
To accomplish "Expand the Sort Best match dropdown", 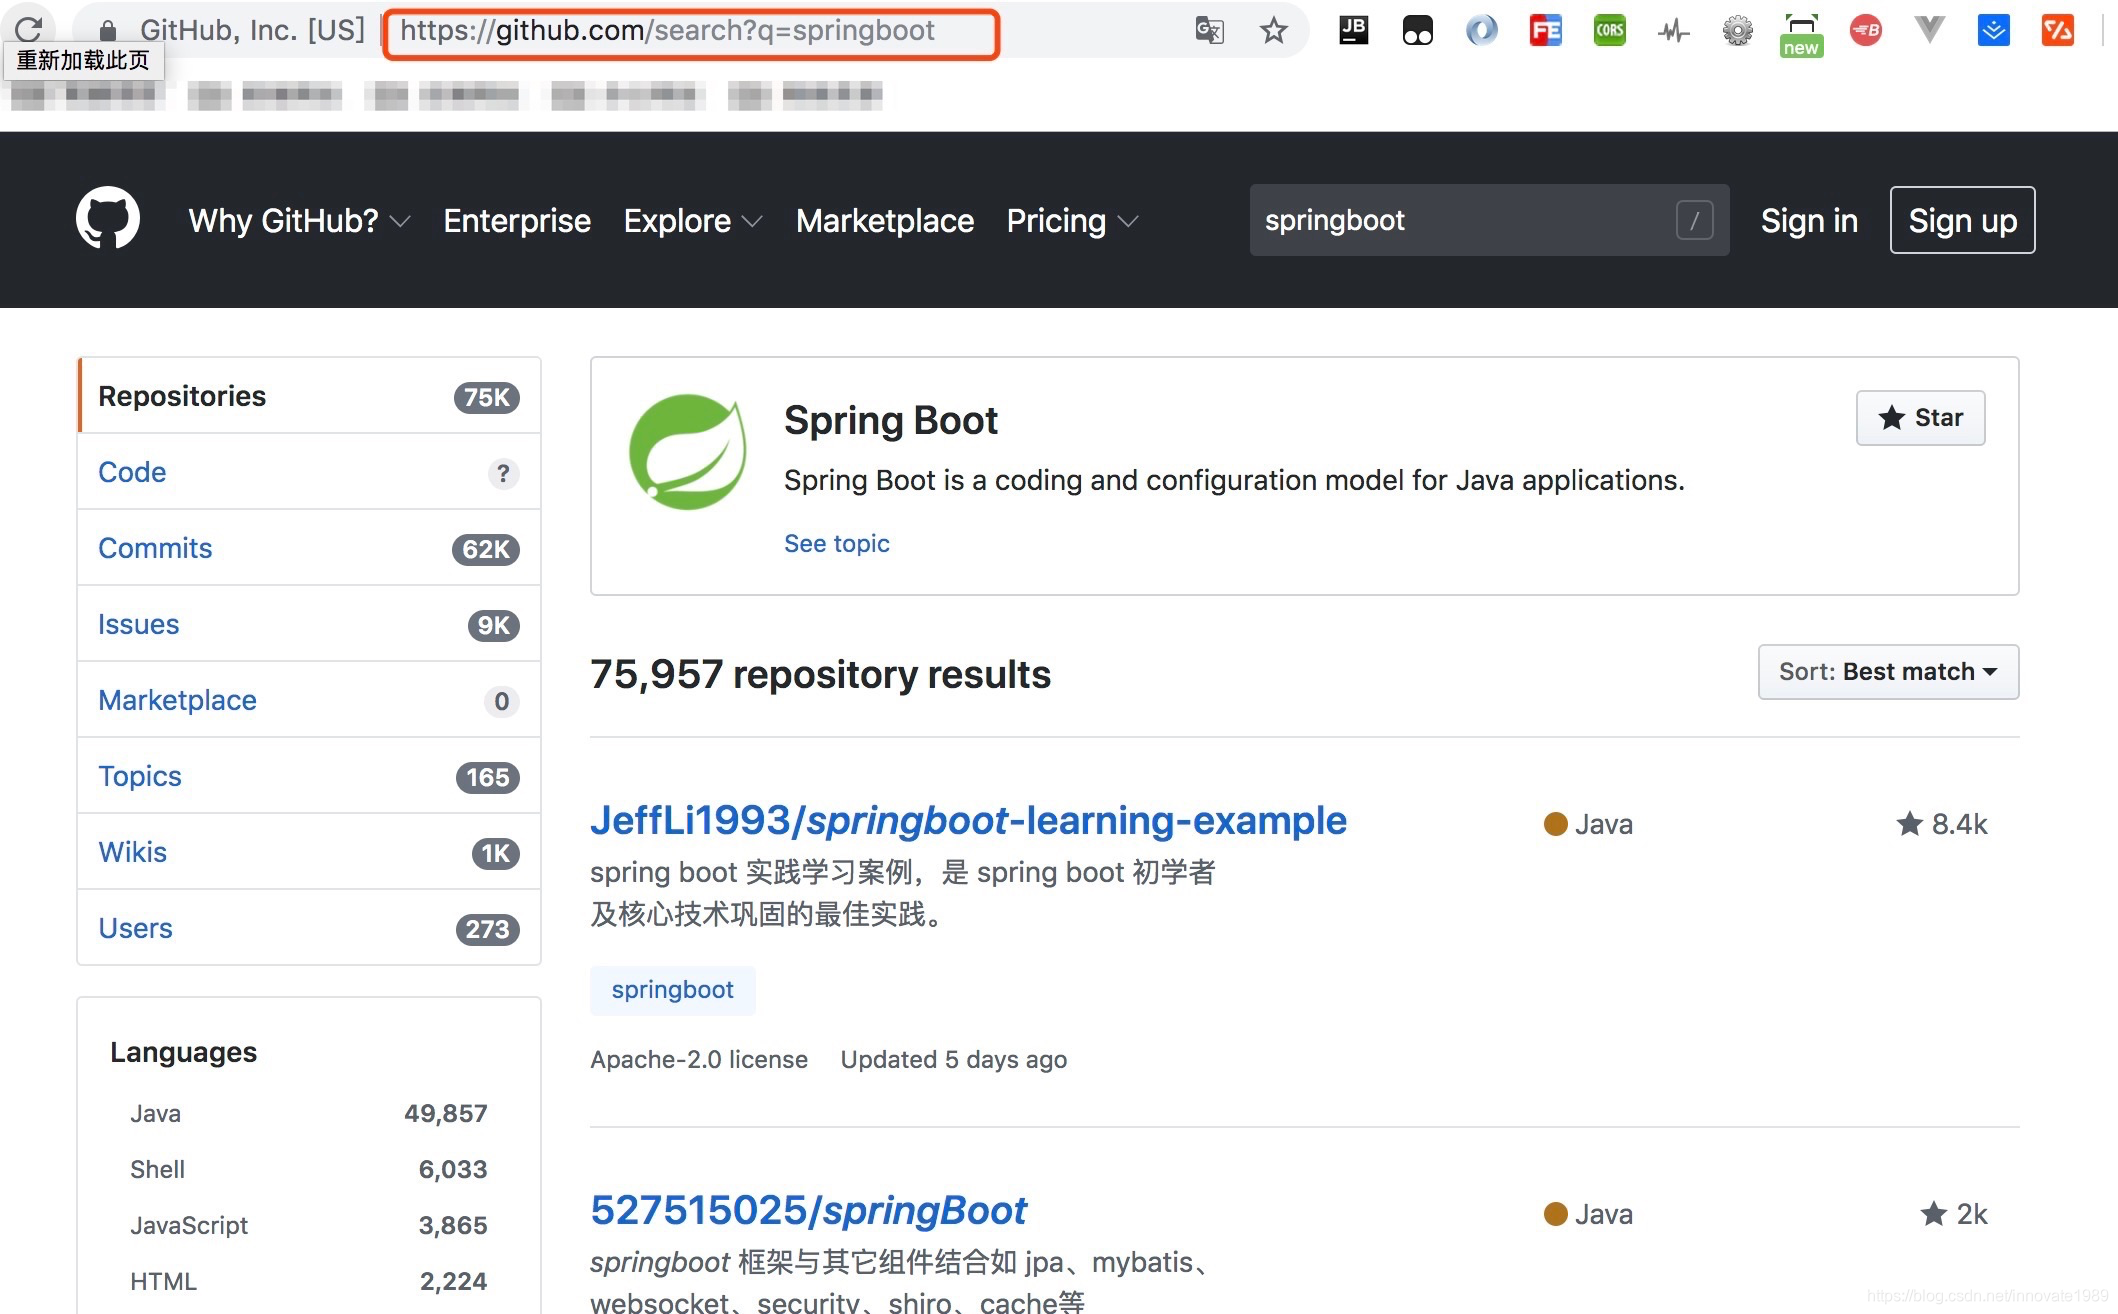I will [1888, 672].
